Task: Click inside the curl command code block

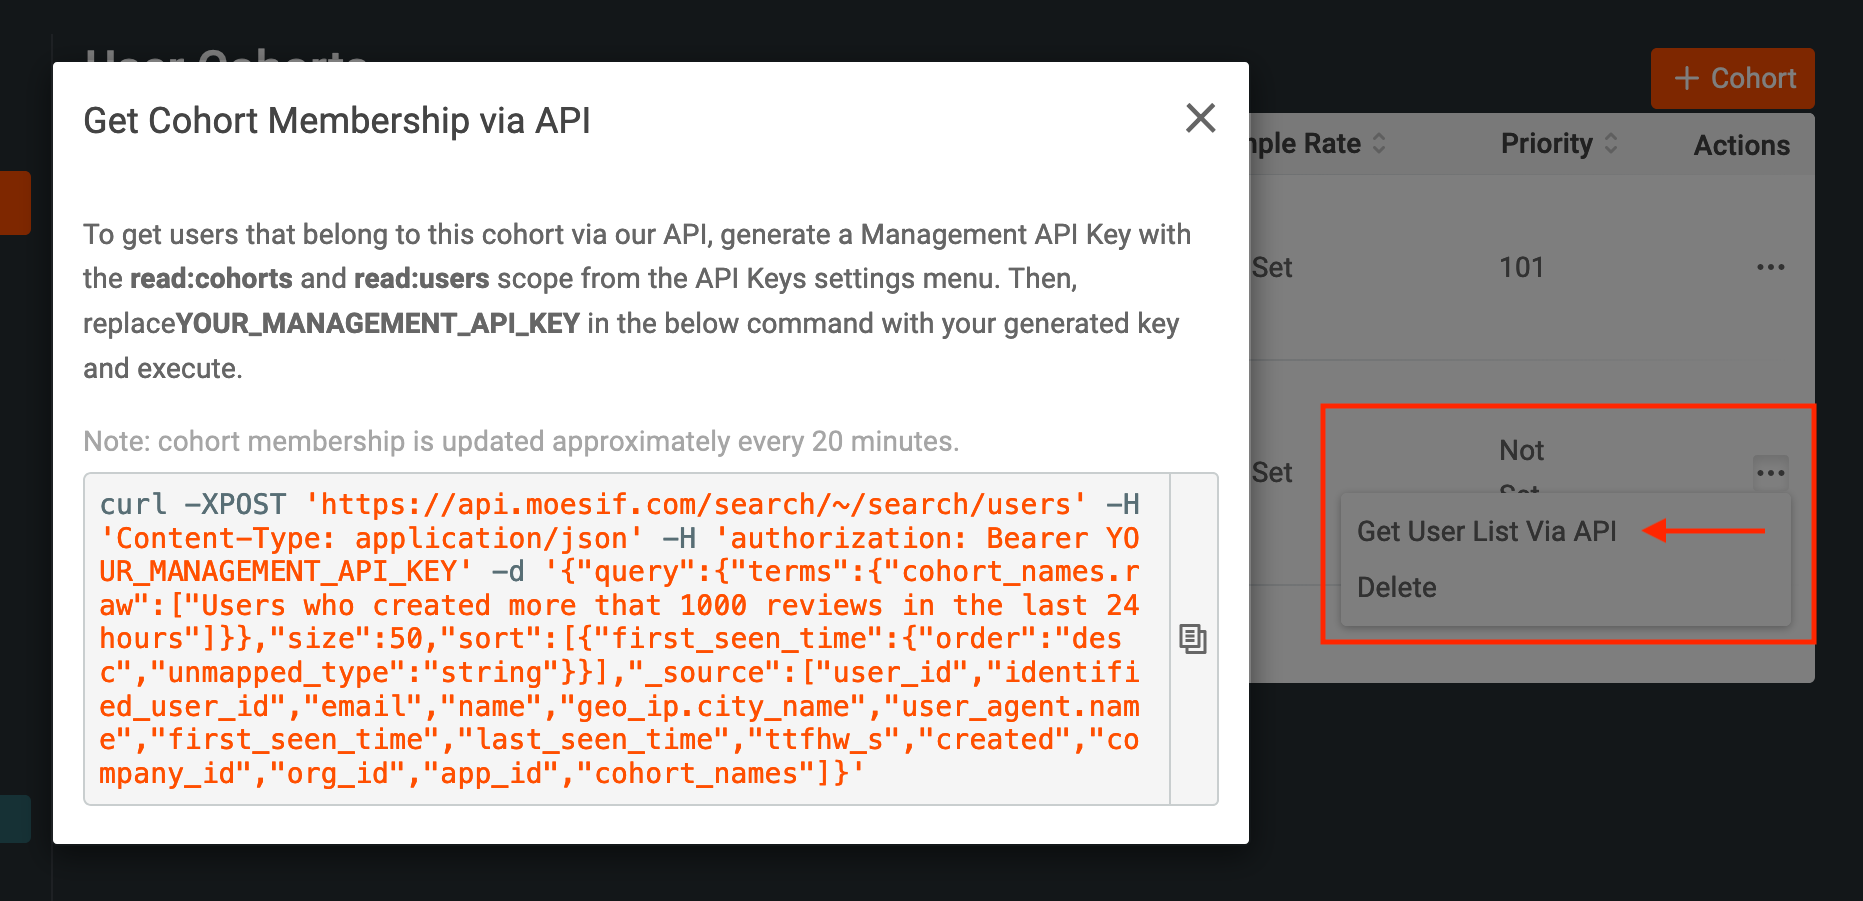Action: click(x=620, y=640)
